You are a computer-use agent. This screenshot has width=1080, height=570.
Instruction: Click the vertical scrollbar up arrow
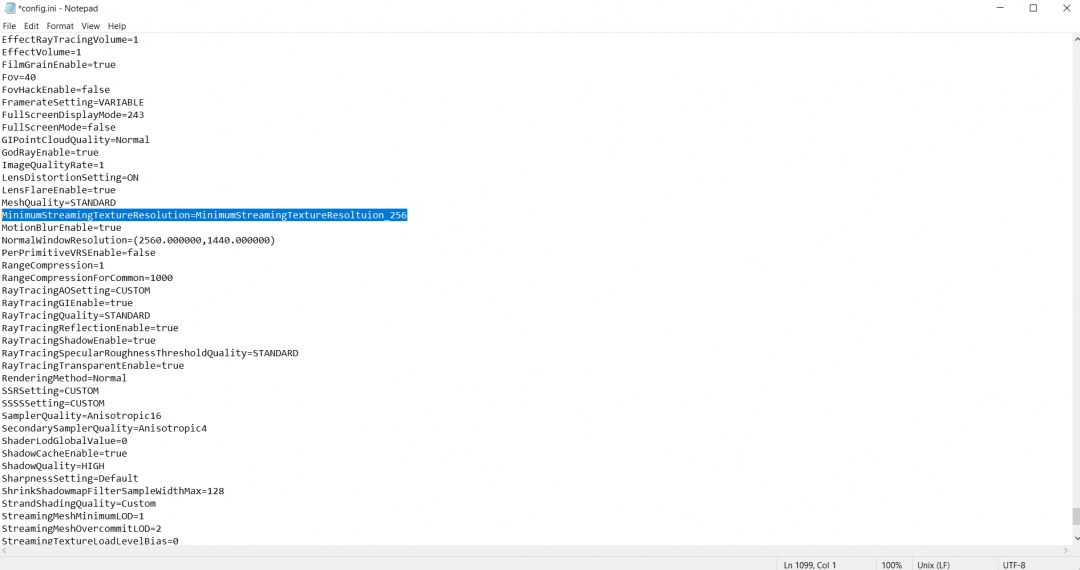coord(1076,38)
